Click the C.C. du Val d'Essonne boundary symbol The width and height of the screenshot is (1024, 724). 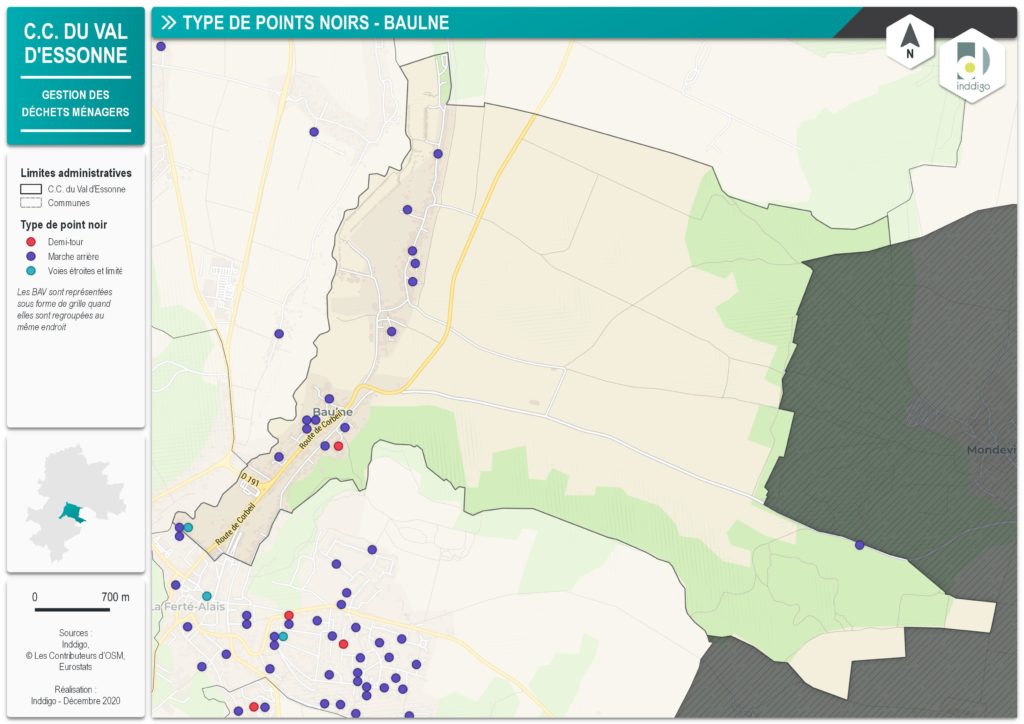[x=31, y=188]
